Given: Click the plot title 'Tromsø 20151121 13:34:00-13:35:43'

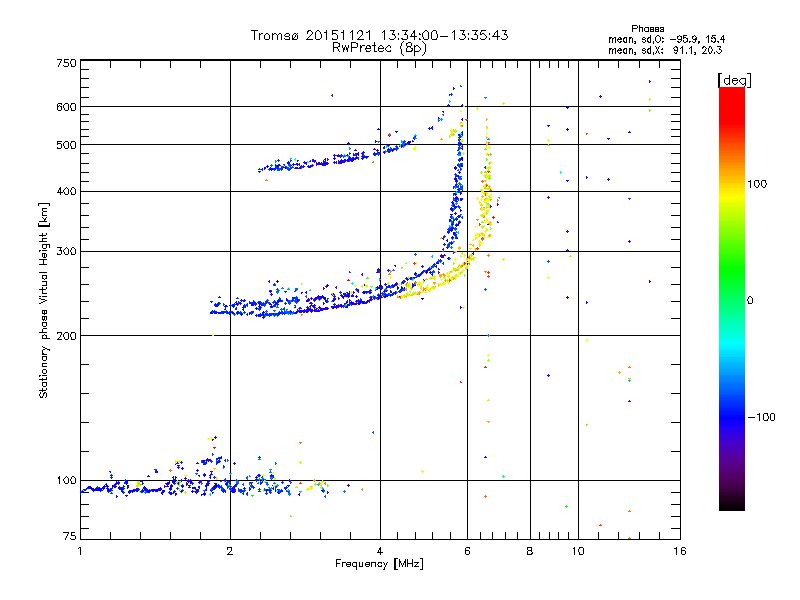Looking at the screenshot, I should point(379,35).
